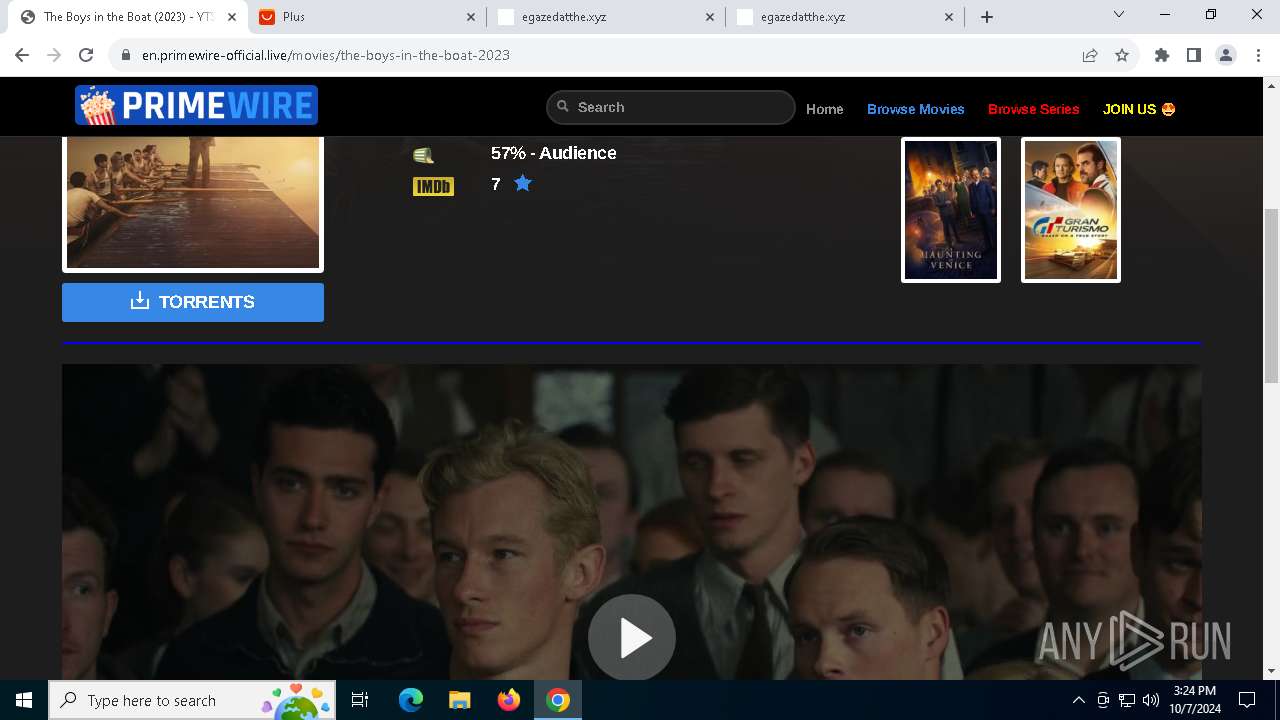Switch to first egazedatthe.xyz tab
The height and width of the screenshot is (720, 1280).
[607, 17]
